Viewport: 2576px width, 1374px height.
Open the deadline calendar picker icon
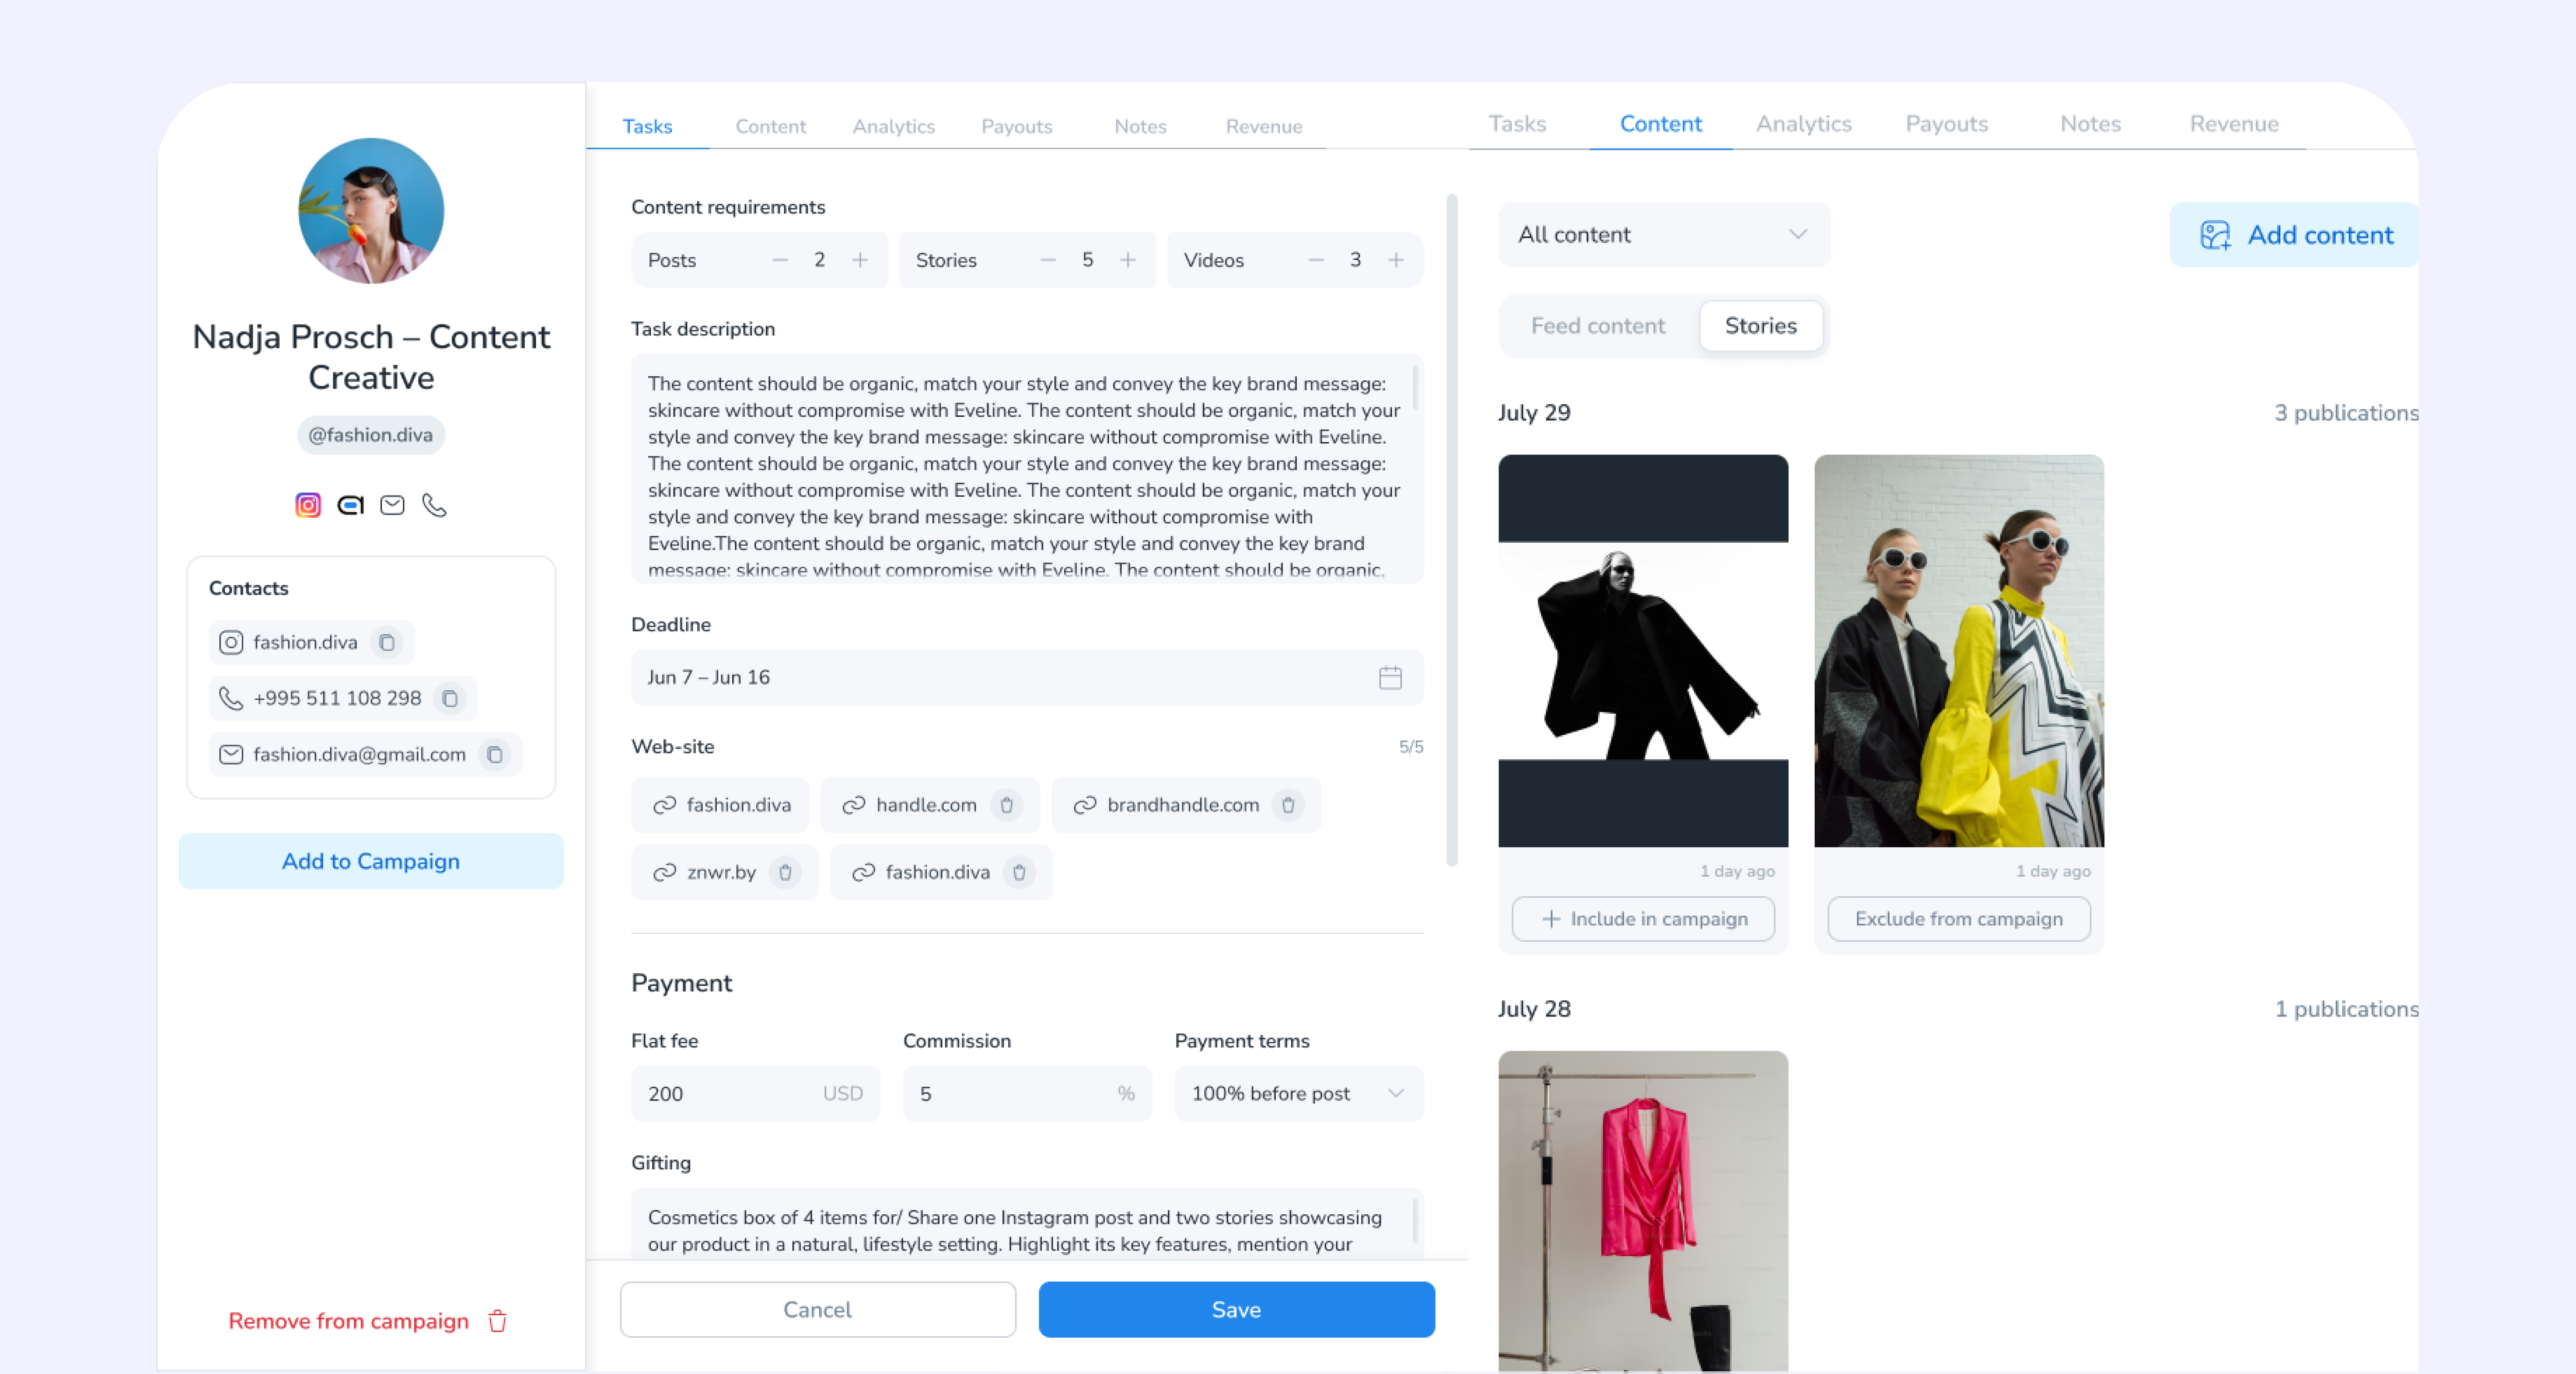[1390, 677]
